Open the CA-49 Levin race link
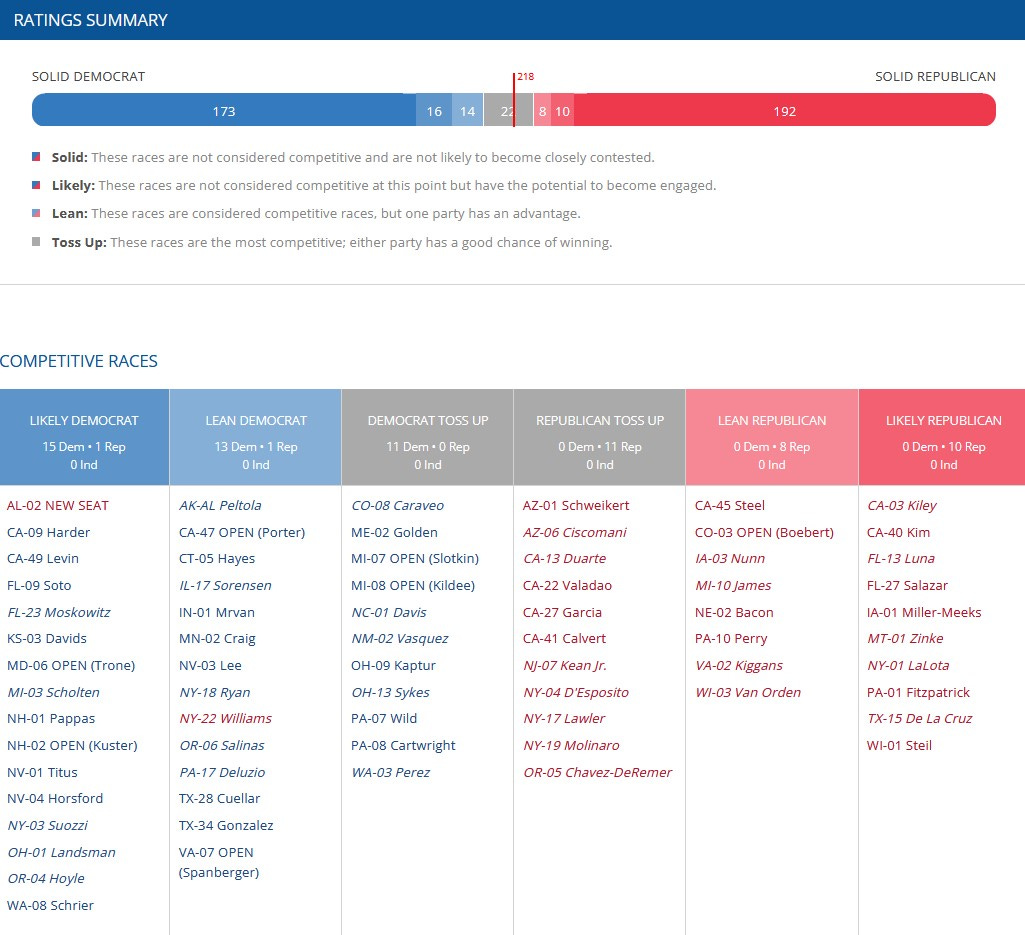1025x935 pixels. 42,558
